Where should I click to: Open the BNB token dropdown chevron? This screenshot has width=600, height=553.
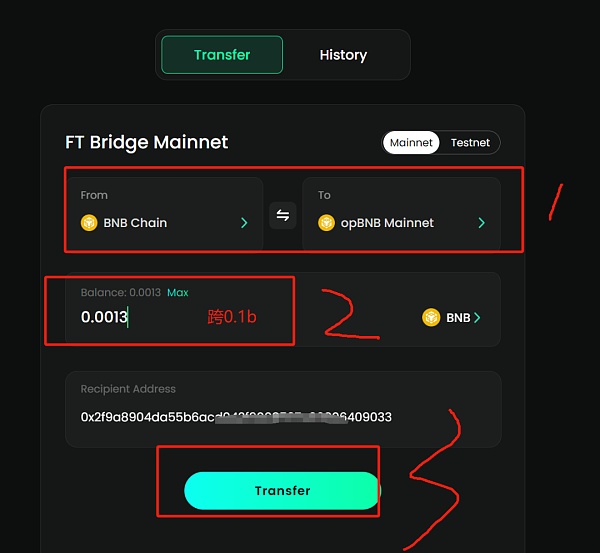pyautogui.click(x=477, y=318)
